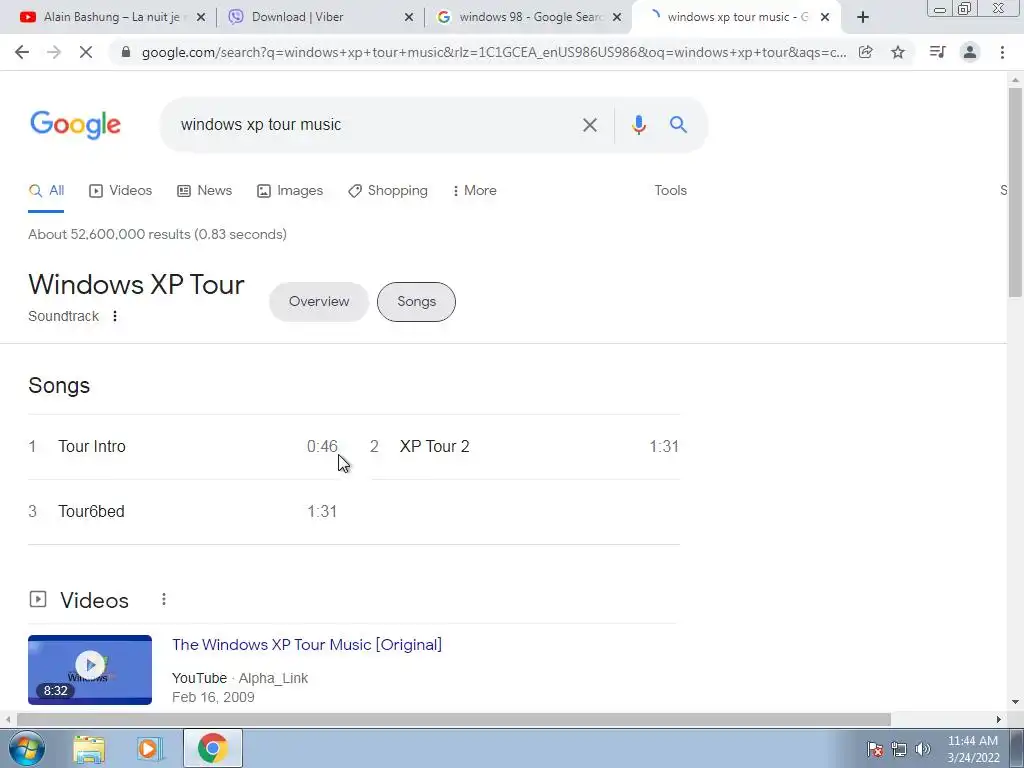Open the Chrome three-dot menu
Viewport: 1024px width, 768px height.
click(x=1002, y=52)
